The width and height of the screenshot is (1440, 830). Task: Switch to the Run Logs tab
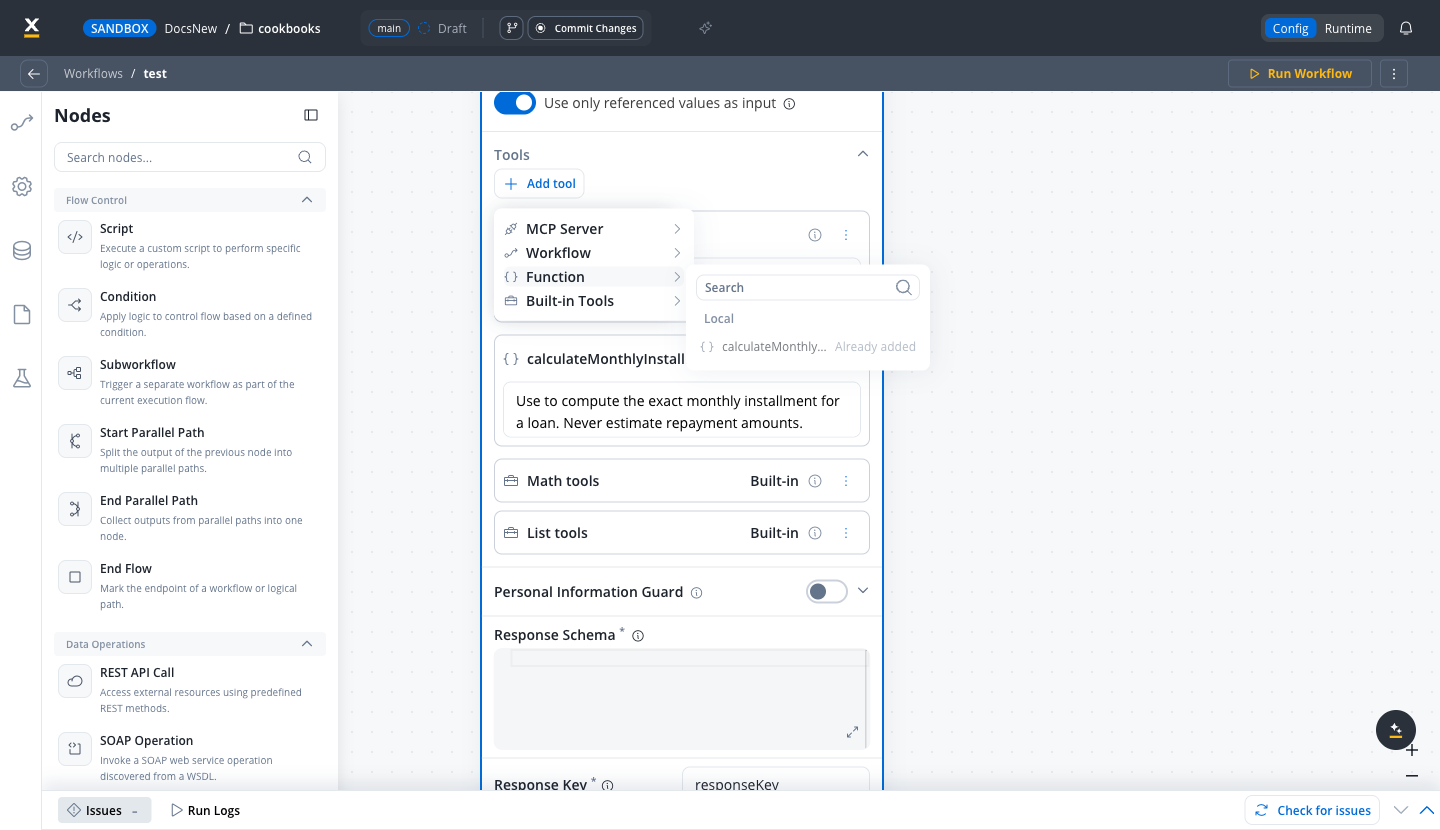(x=205, y=810)
